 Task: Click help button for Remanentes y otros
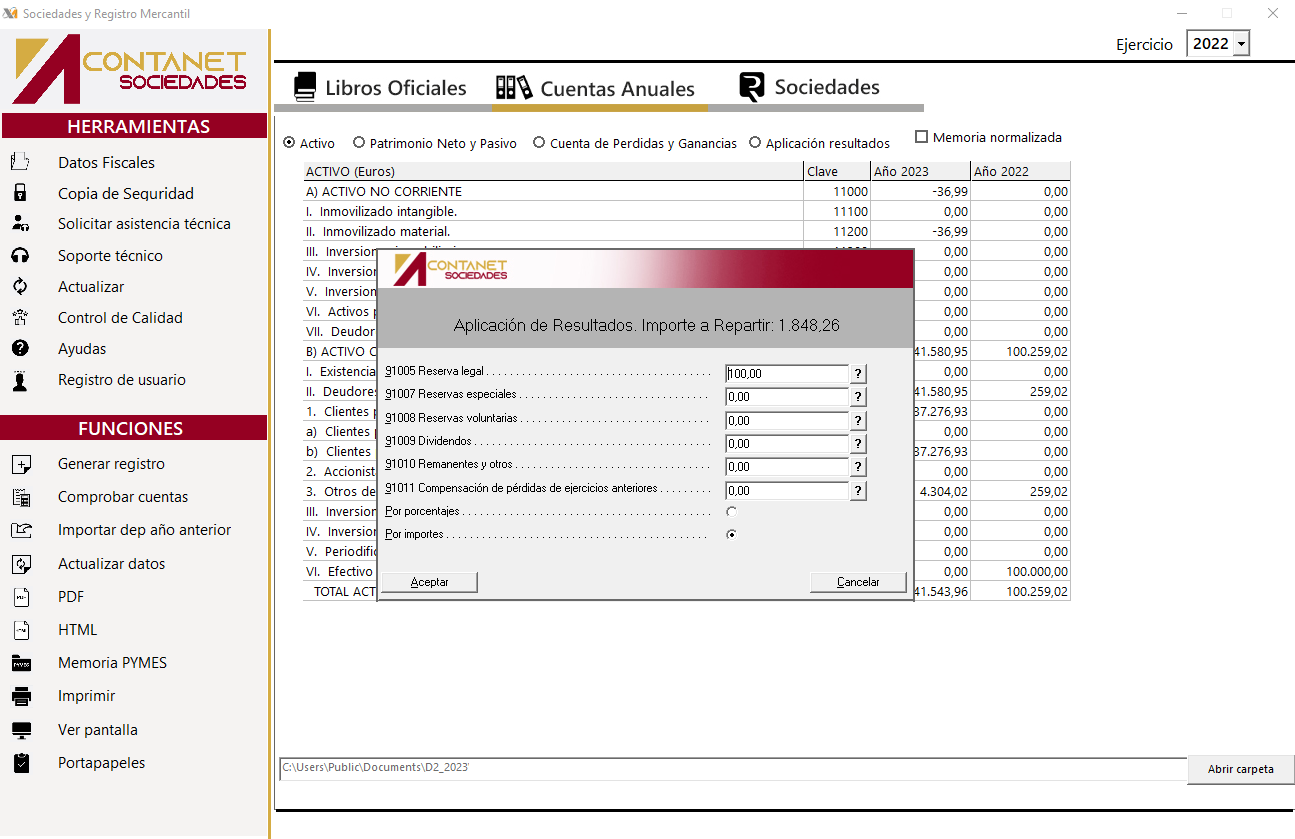pyautogui.click(x=858, y=466)
